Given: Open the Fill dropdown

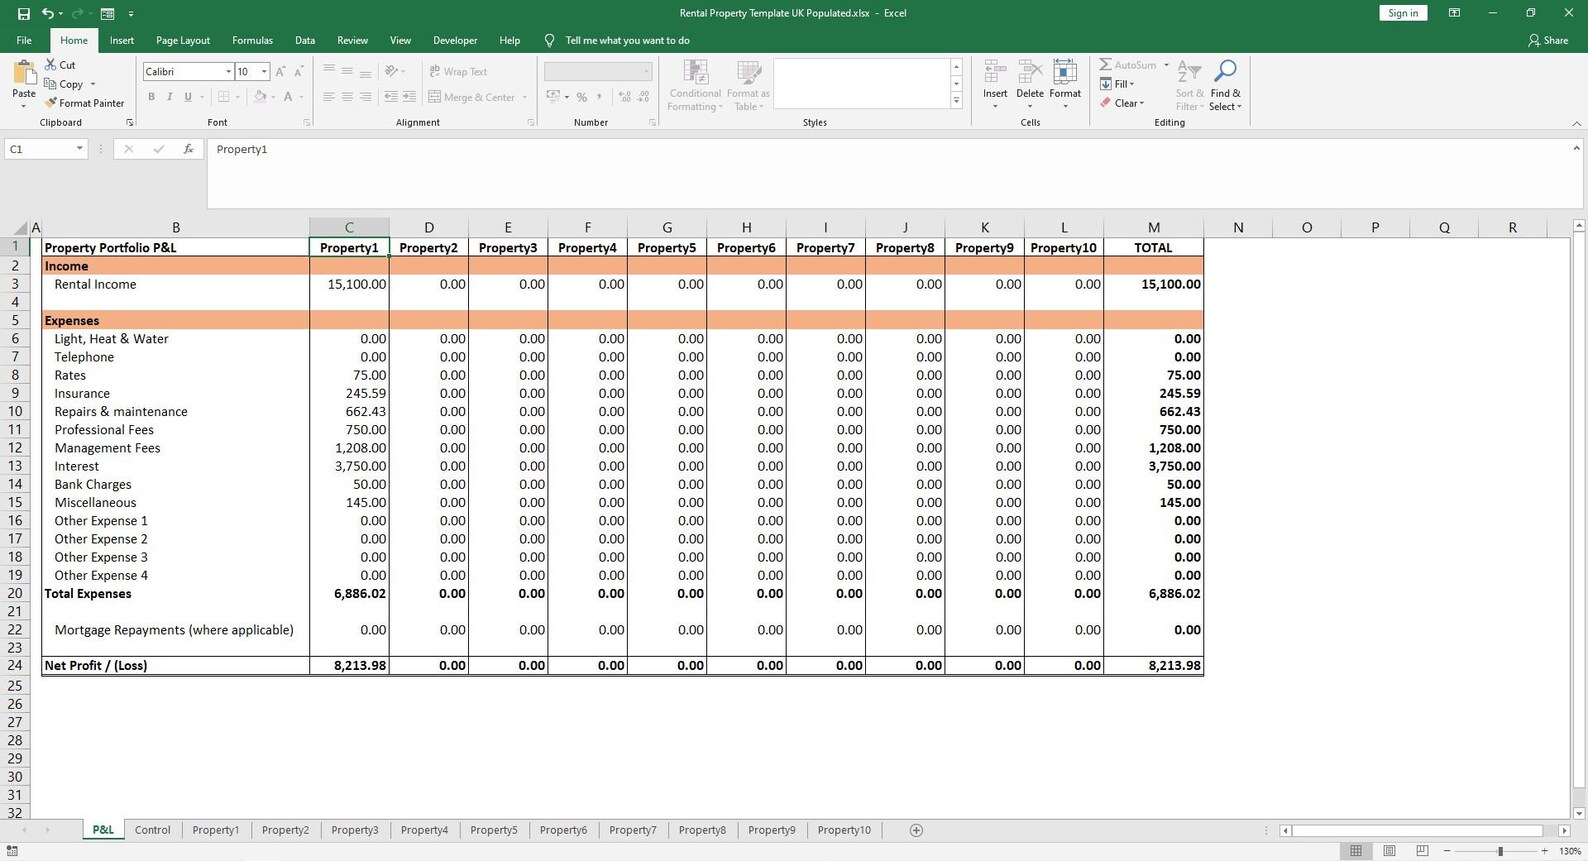Looking at the screenshot, I should pos(1117,84).
